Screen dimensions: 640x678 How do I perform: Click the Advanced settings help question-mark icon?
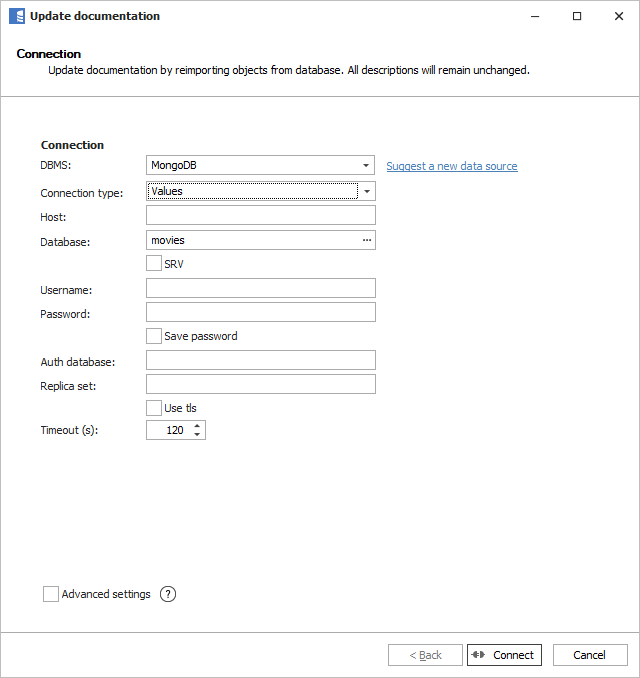(x=167, y=594)
